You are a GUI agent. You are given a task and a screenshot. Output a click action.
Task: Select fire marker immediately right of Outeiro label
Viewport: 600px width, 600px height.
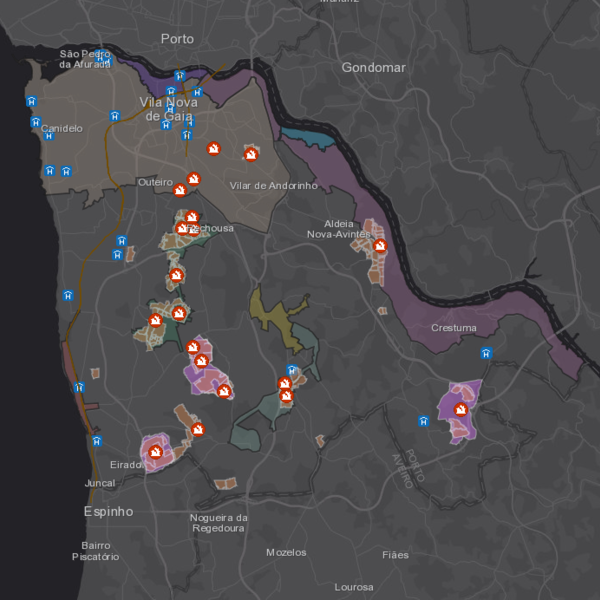click(x=180, y=190)
